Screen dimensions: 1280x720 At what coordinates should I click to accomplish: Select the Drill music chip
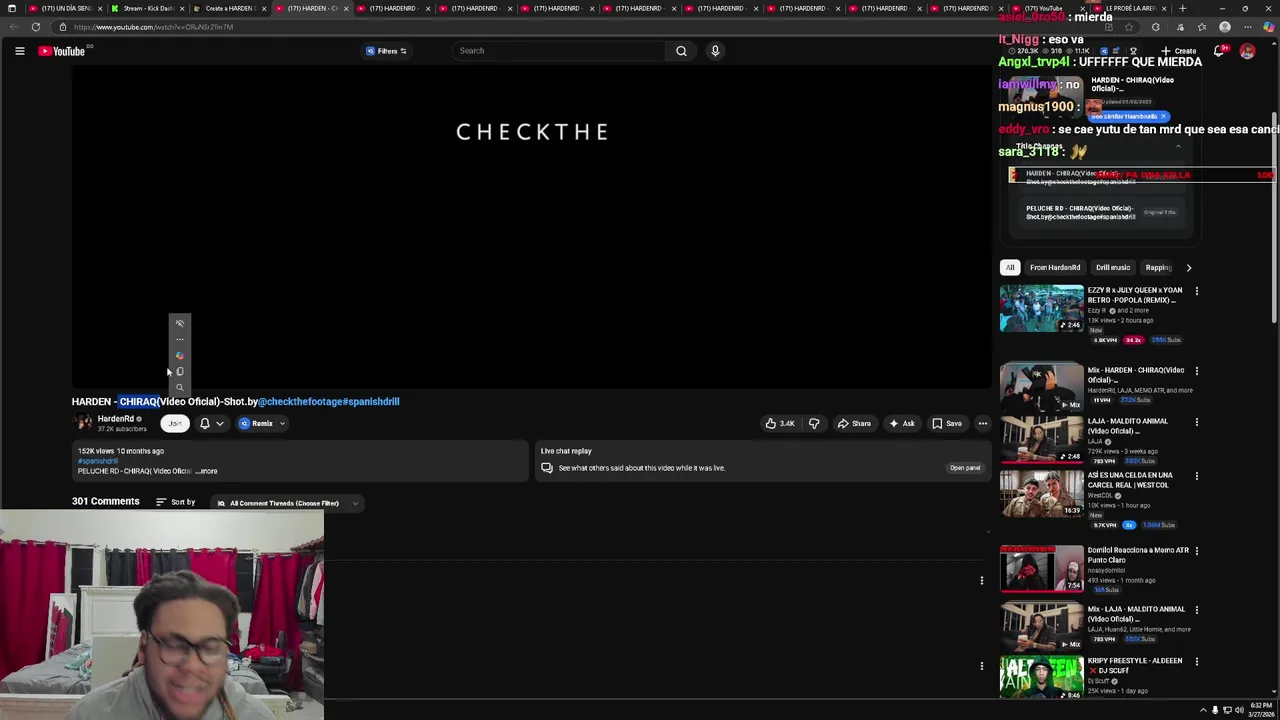point(1113,267)
